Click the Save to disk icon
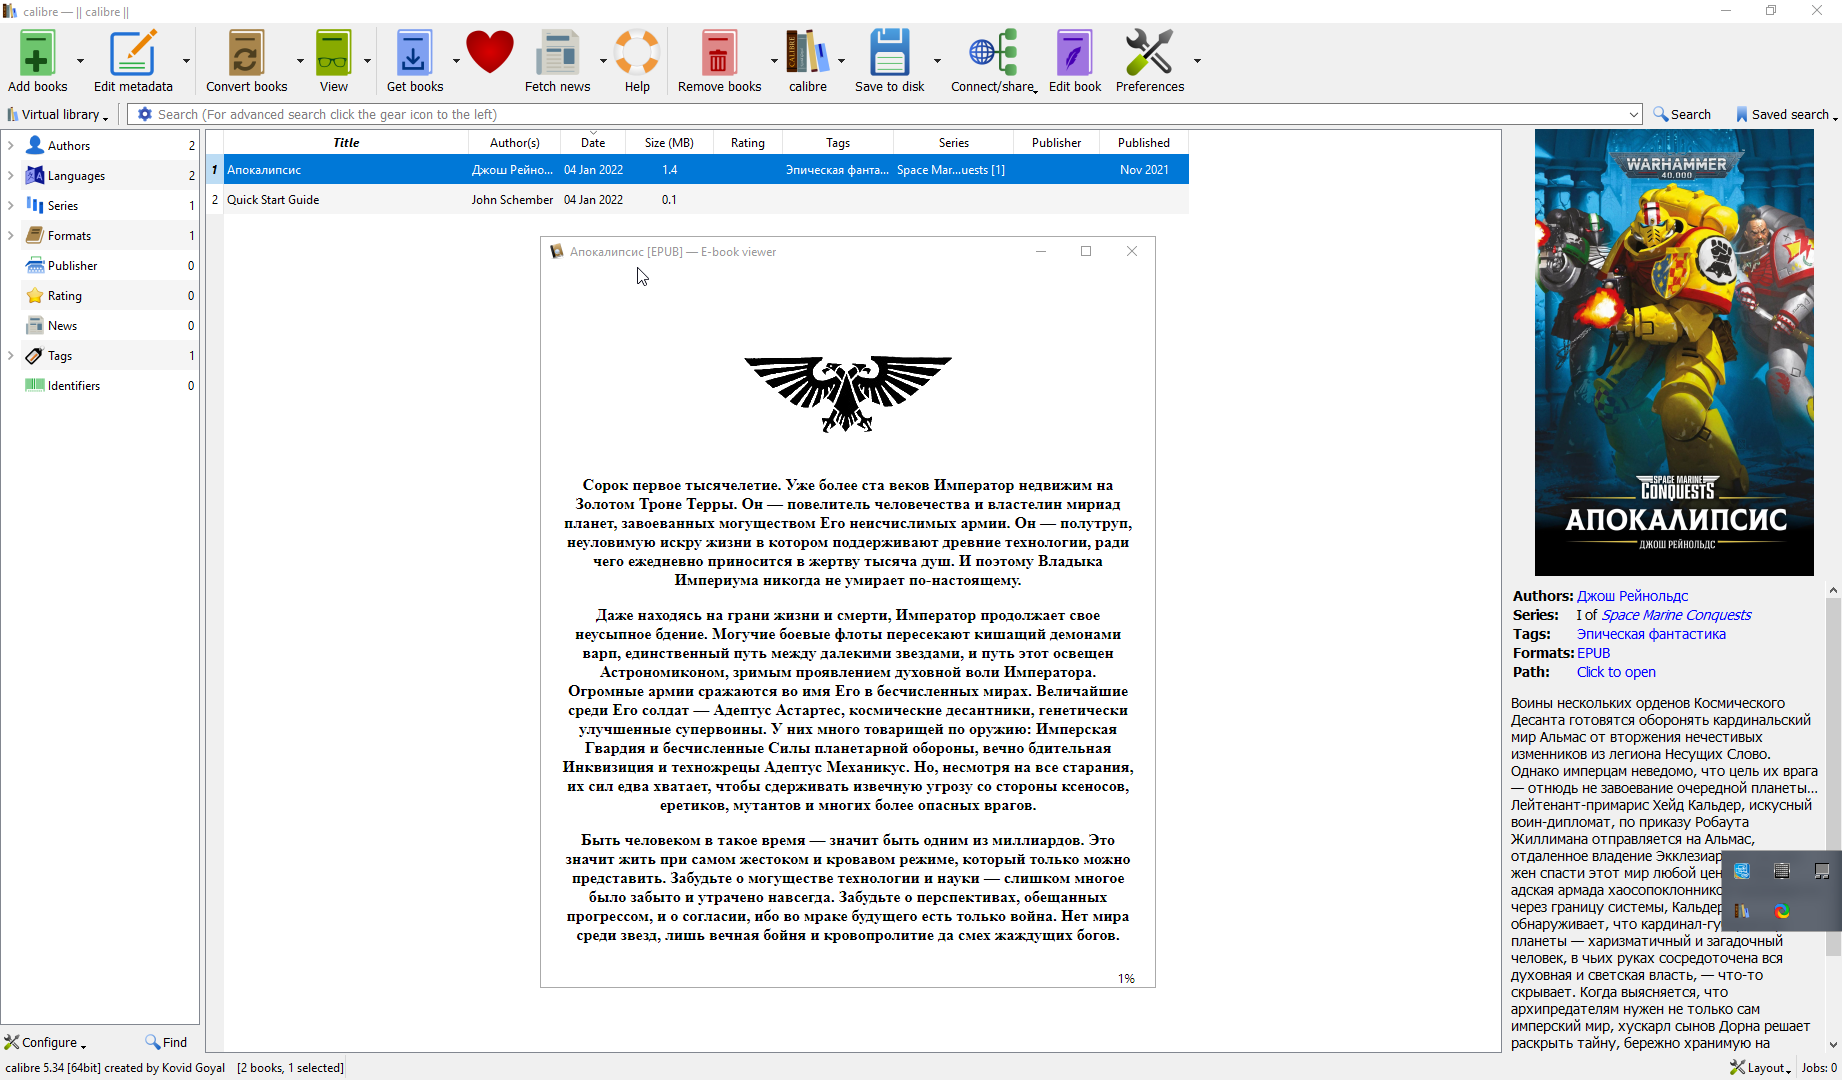The width and height of the screenshot is (1842, 1080). (x=889, y=54)
